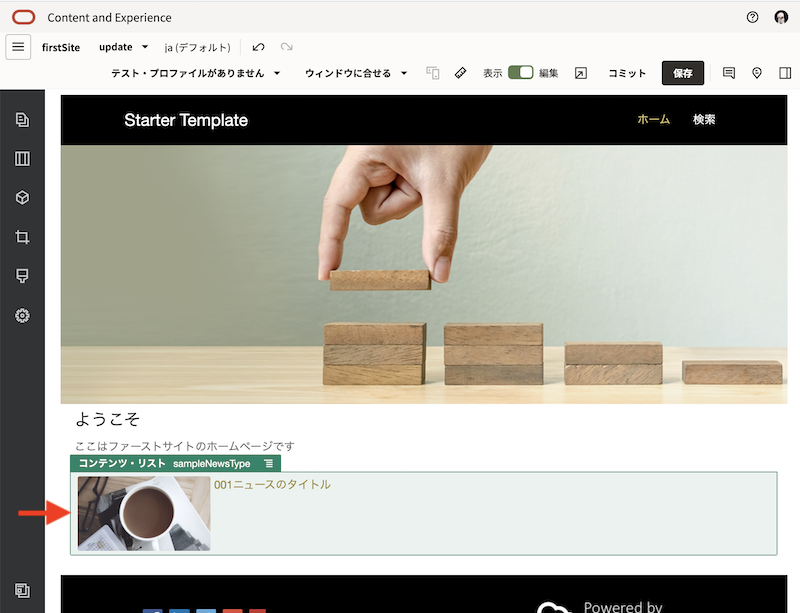The height and width of the screenshot is (613, 800).
Task: Expand the ウィンドウに合せる zoom dropdown
Action: (x=356, y=73)
